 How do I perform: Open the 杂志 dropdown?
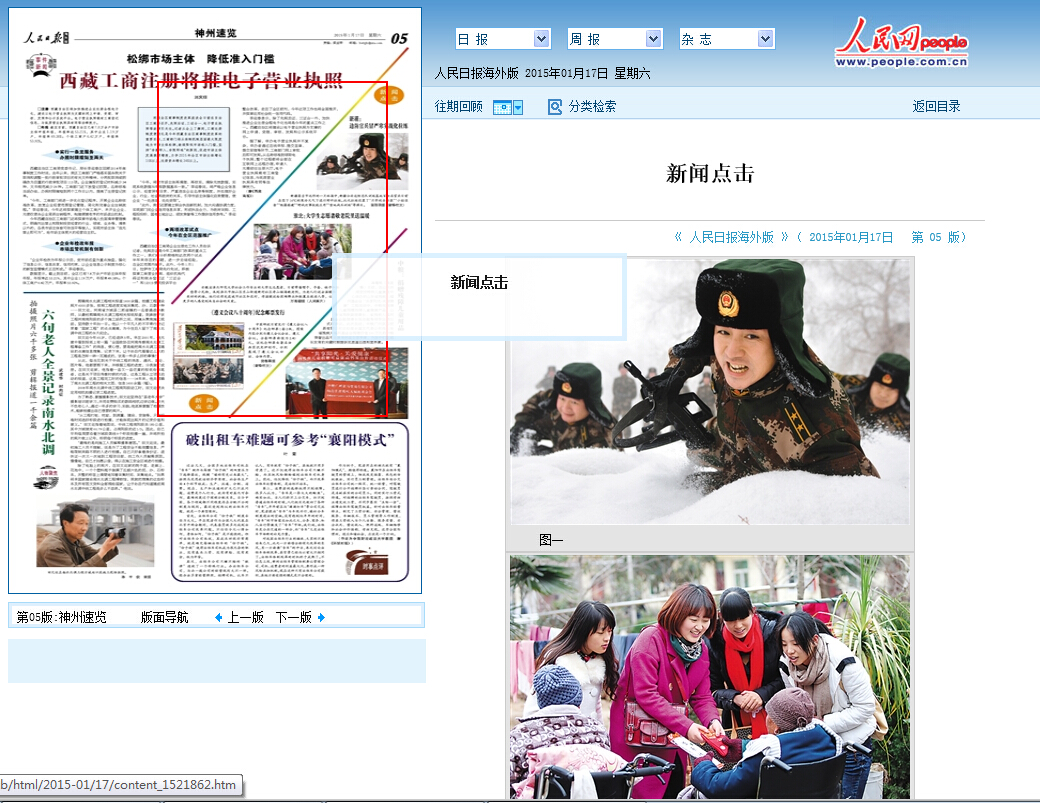[727, 39]
